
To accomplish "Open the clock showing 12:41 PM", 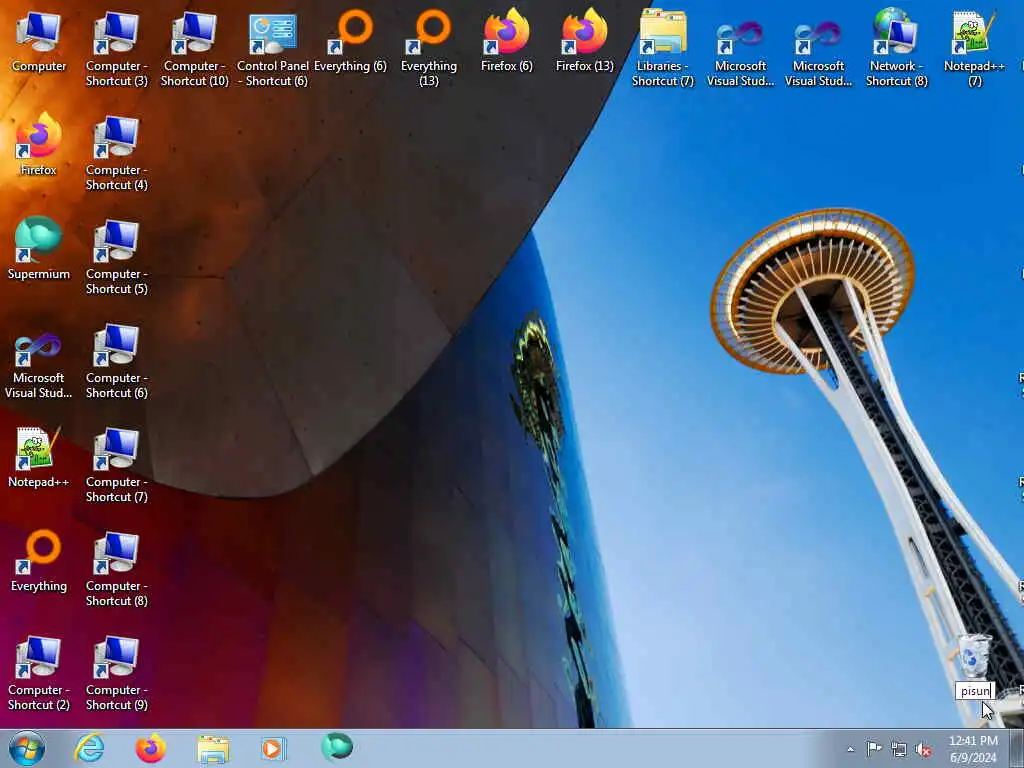I will pos(973,749).
